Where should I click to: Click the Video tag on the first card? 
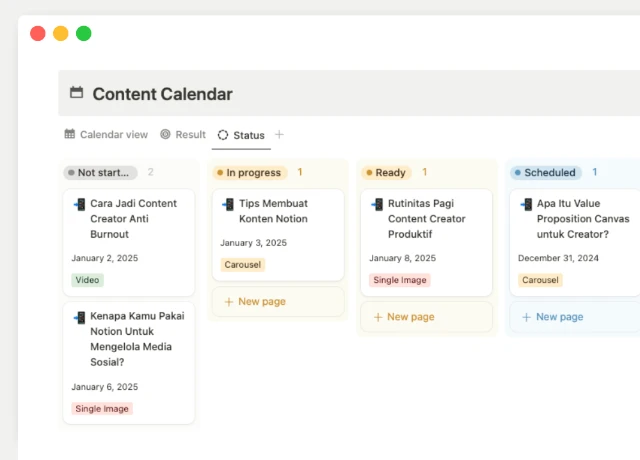[87, 280]
